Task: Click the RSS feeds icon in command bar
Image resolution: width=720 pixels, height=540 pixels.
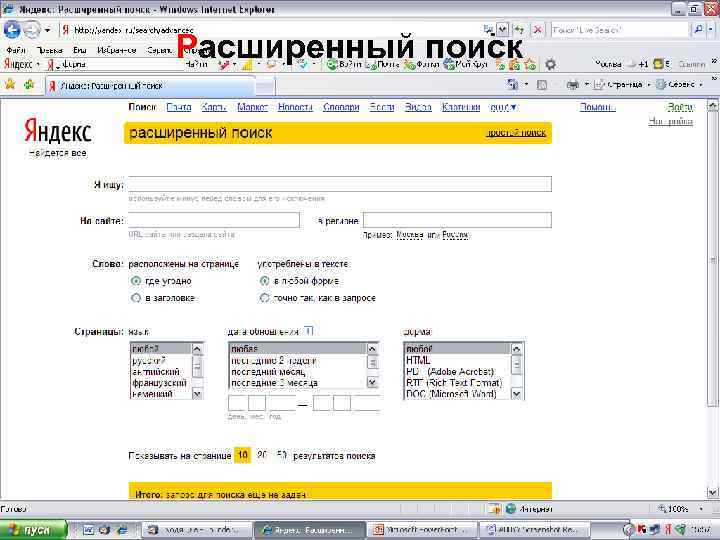Action: point(542,85)
